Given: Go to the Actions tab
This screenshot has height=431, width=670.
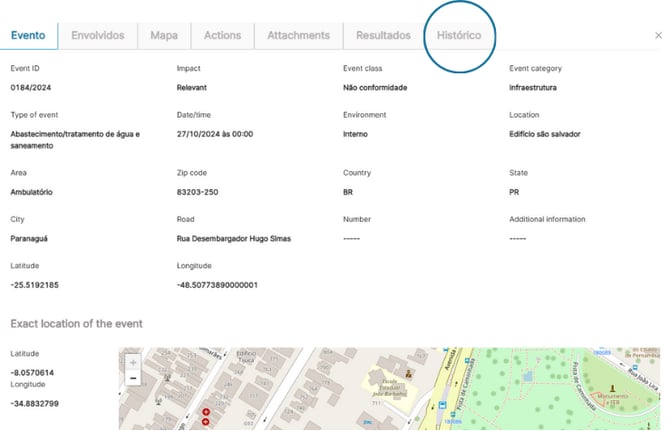Looking at the screenshot, I should (222, 35).
